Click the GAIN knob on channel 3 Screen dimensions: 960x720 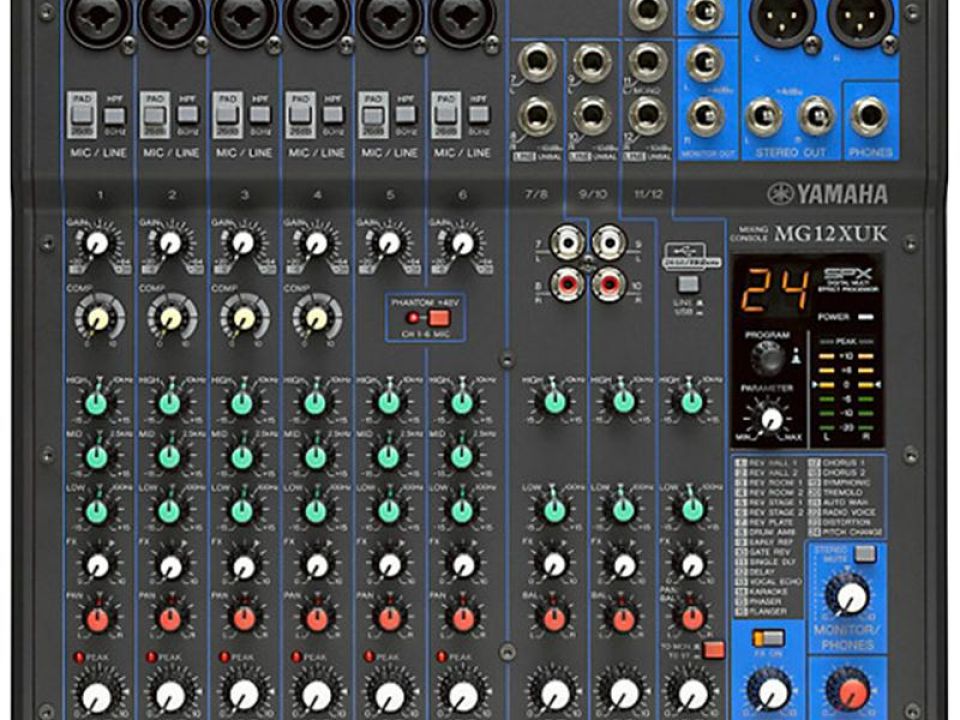click(242, 243)
